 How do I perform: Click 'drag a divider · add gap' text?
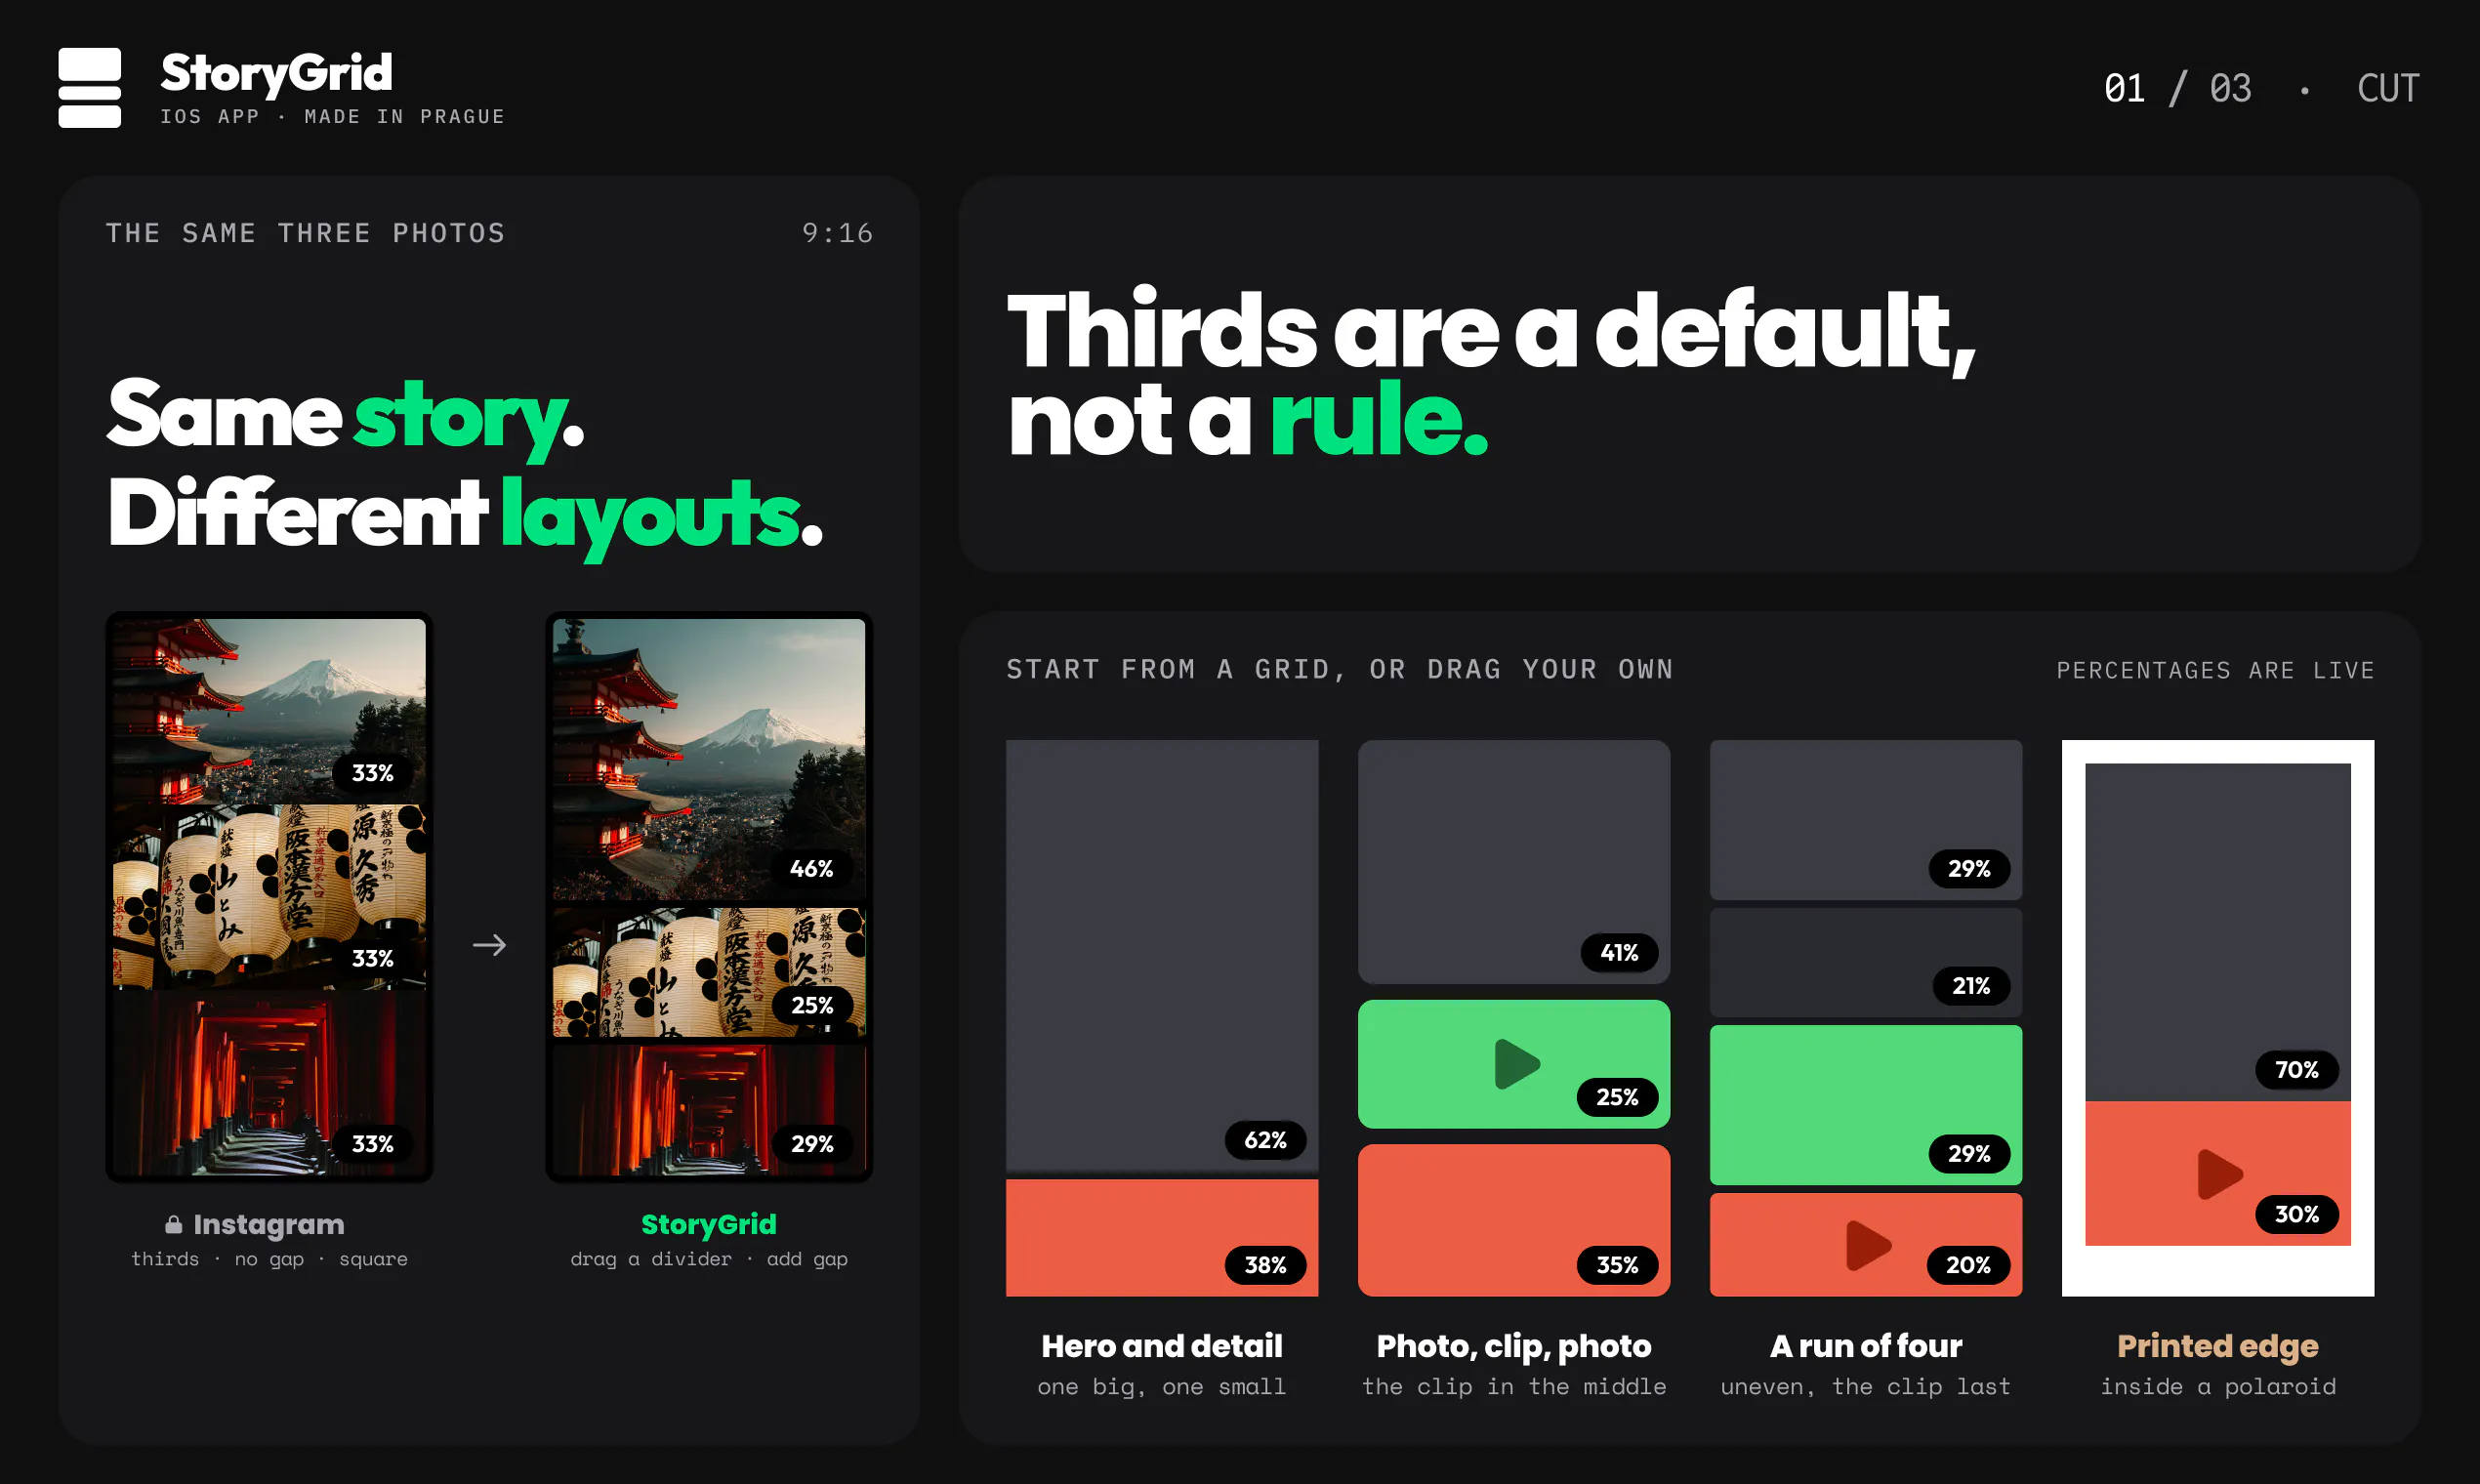click(709, 1259)
